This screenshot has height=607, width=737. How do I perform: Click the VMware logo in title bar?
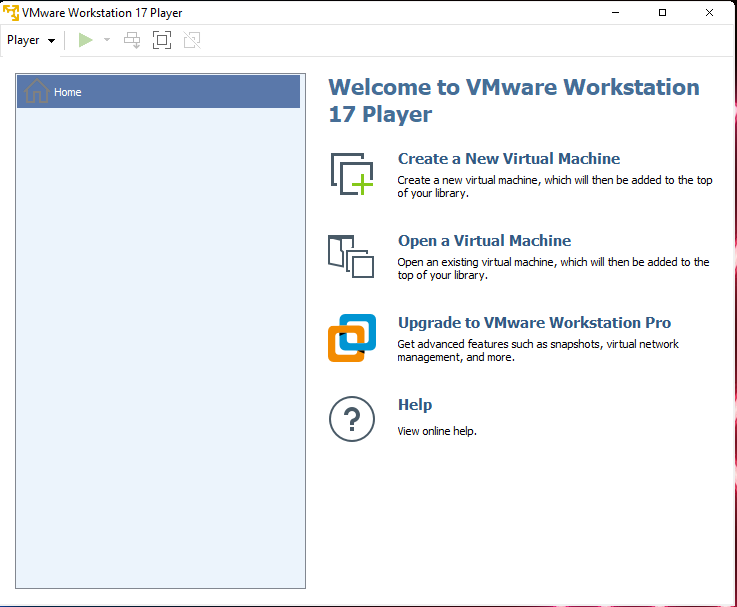[11, 13]
